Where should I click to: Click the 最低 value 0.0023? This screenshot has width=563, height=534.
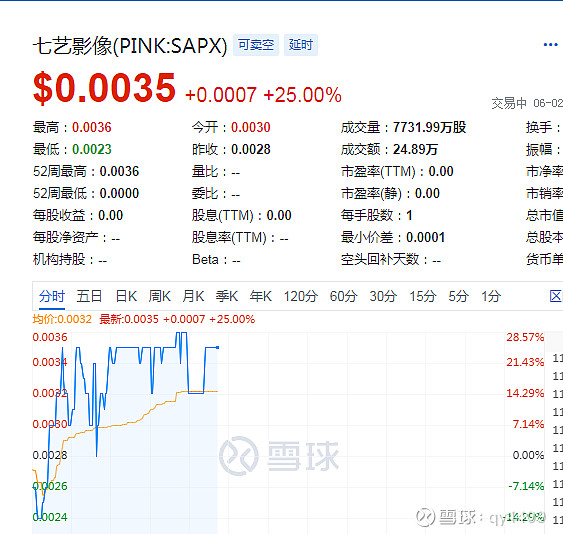[92, 149]
